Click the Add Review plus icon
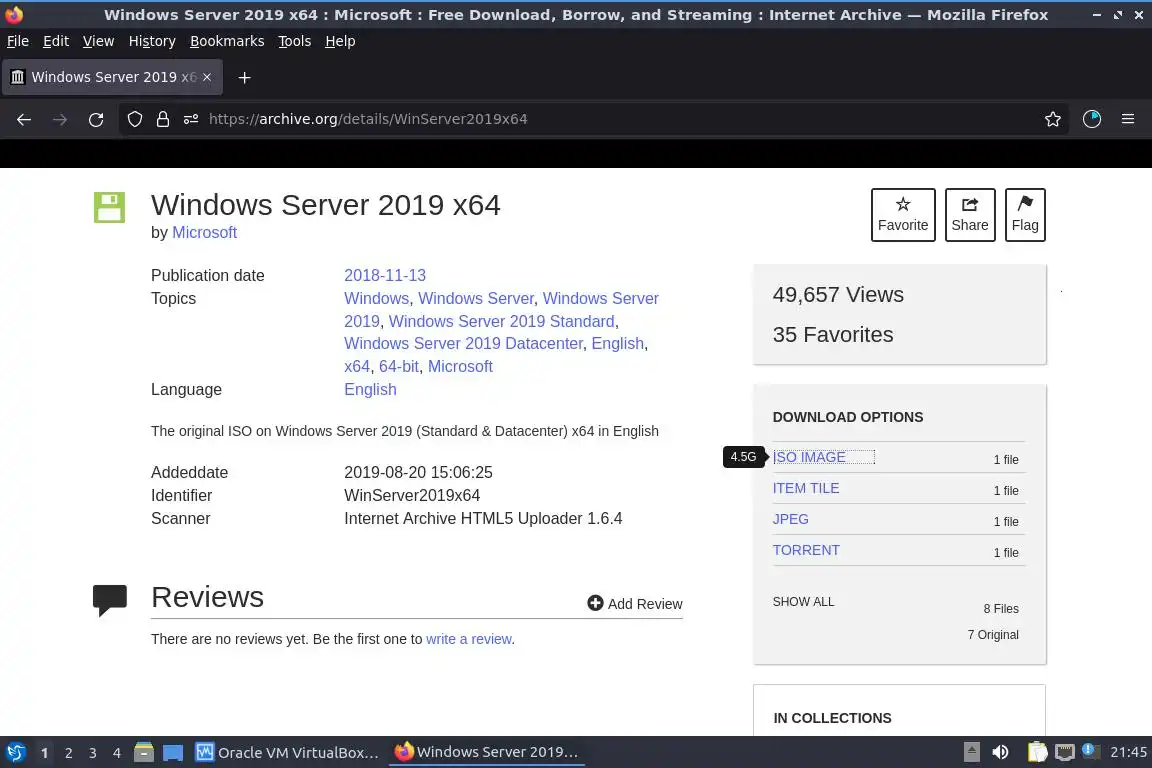 pos(595,603)
